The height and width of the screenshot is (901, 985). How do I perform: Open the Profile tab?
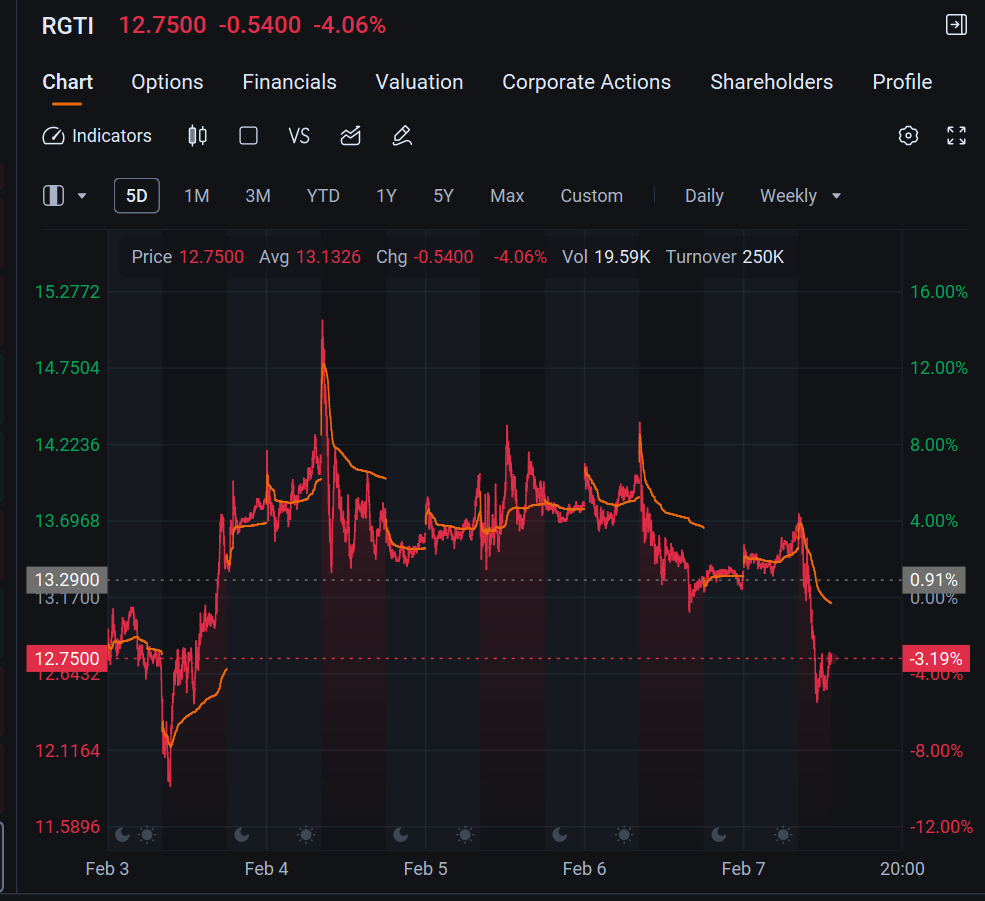[902, 82]
